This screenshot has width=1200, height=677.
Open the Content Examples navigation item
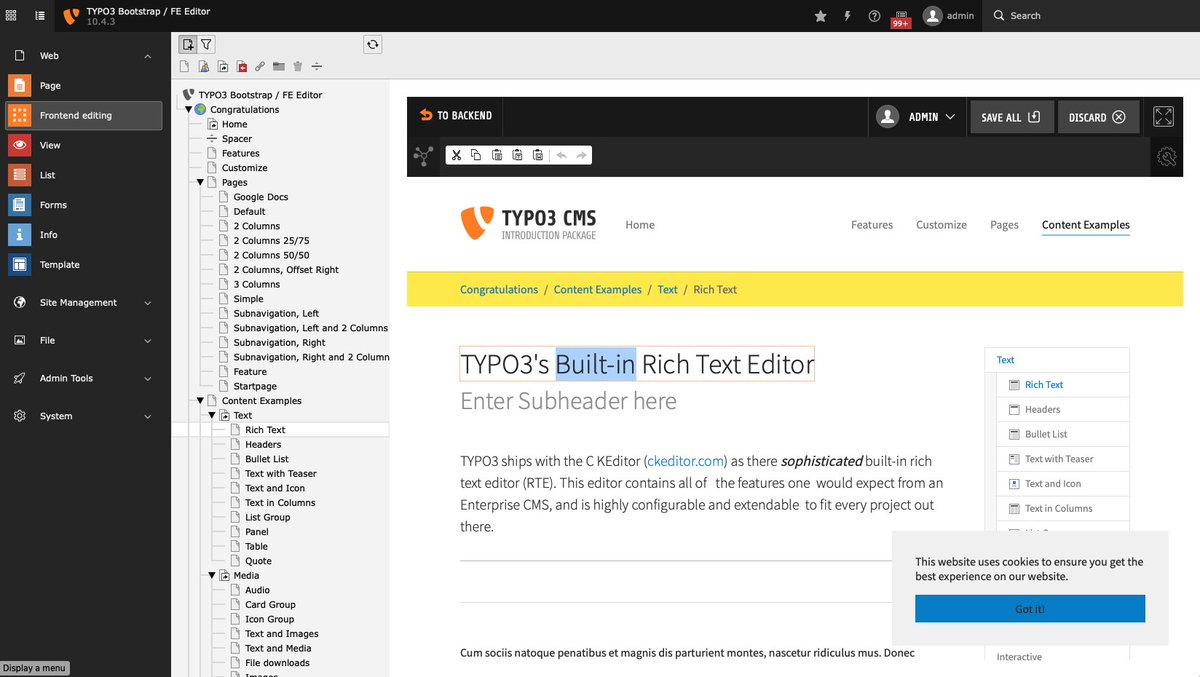(1086, 225)
